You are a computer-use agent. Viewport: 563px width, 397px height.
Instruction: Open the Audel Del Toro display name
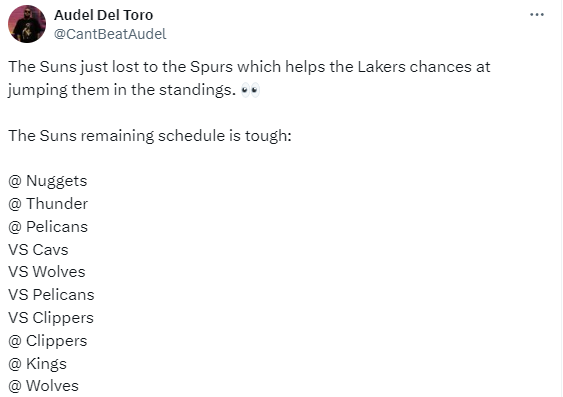pos(103,15)
